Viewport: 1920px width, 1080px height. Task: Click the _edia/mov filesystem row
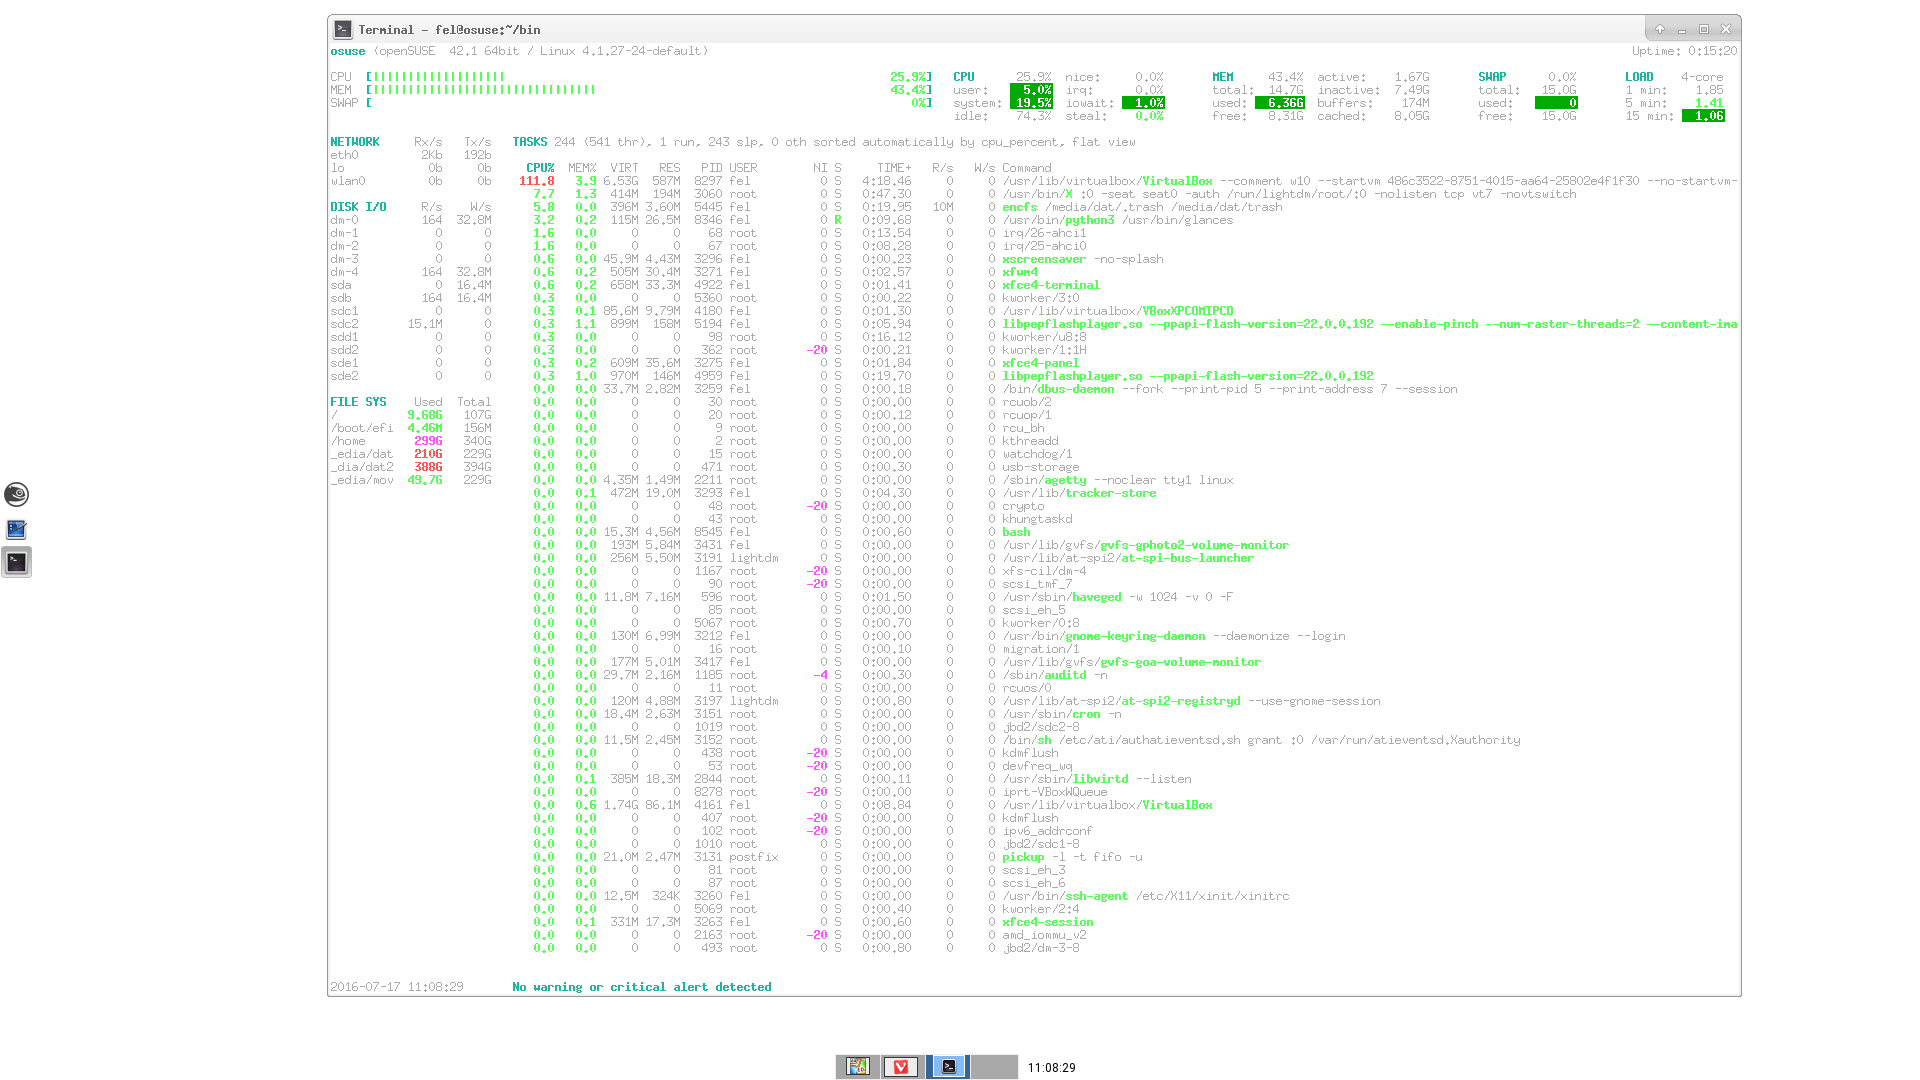point(411,480)
